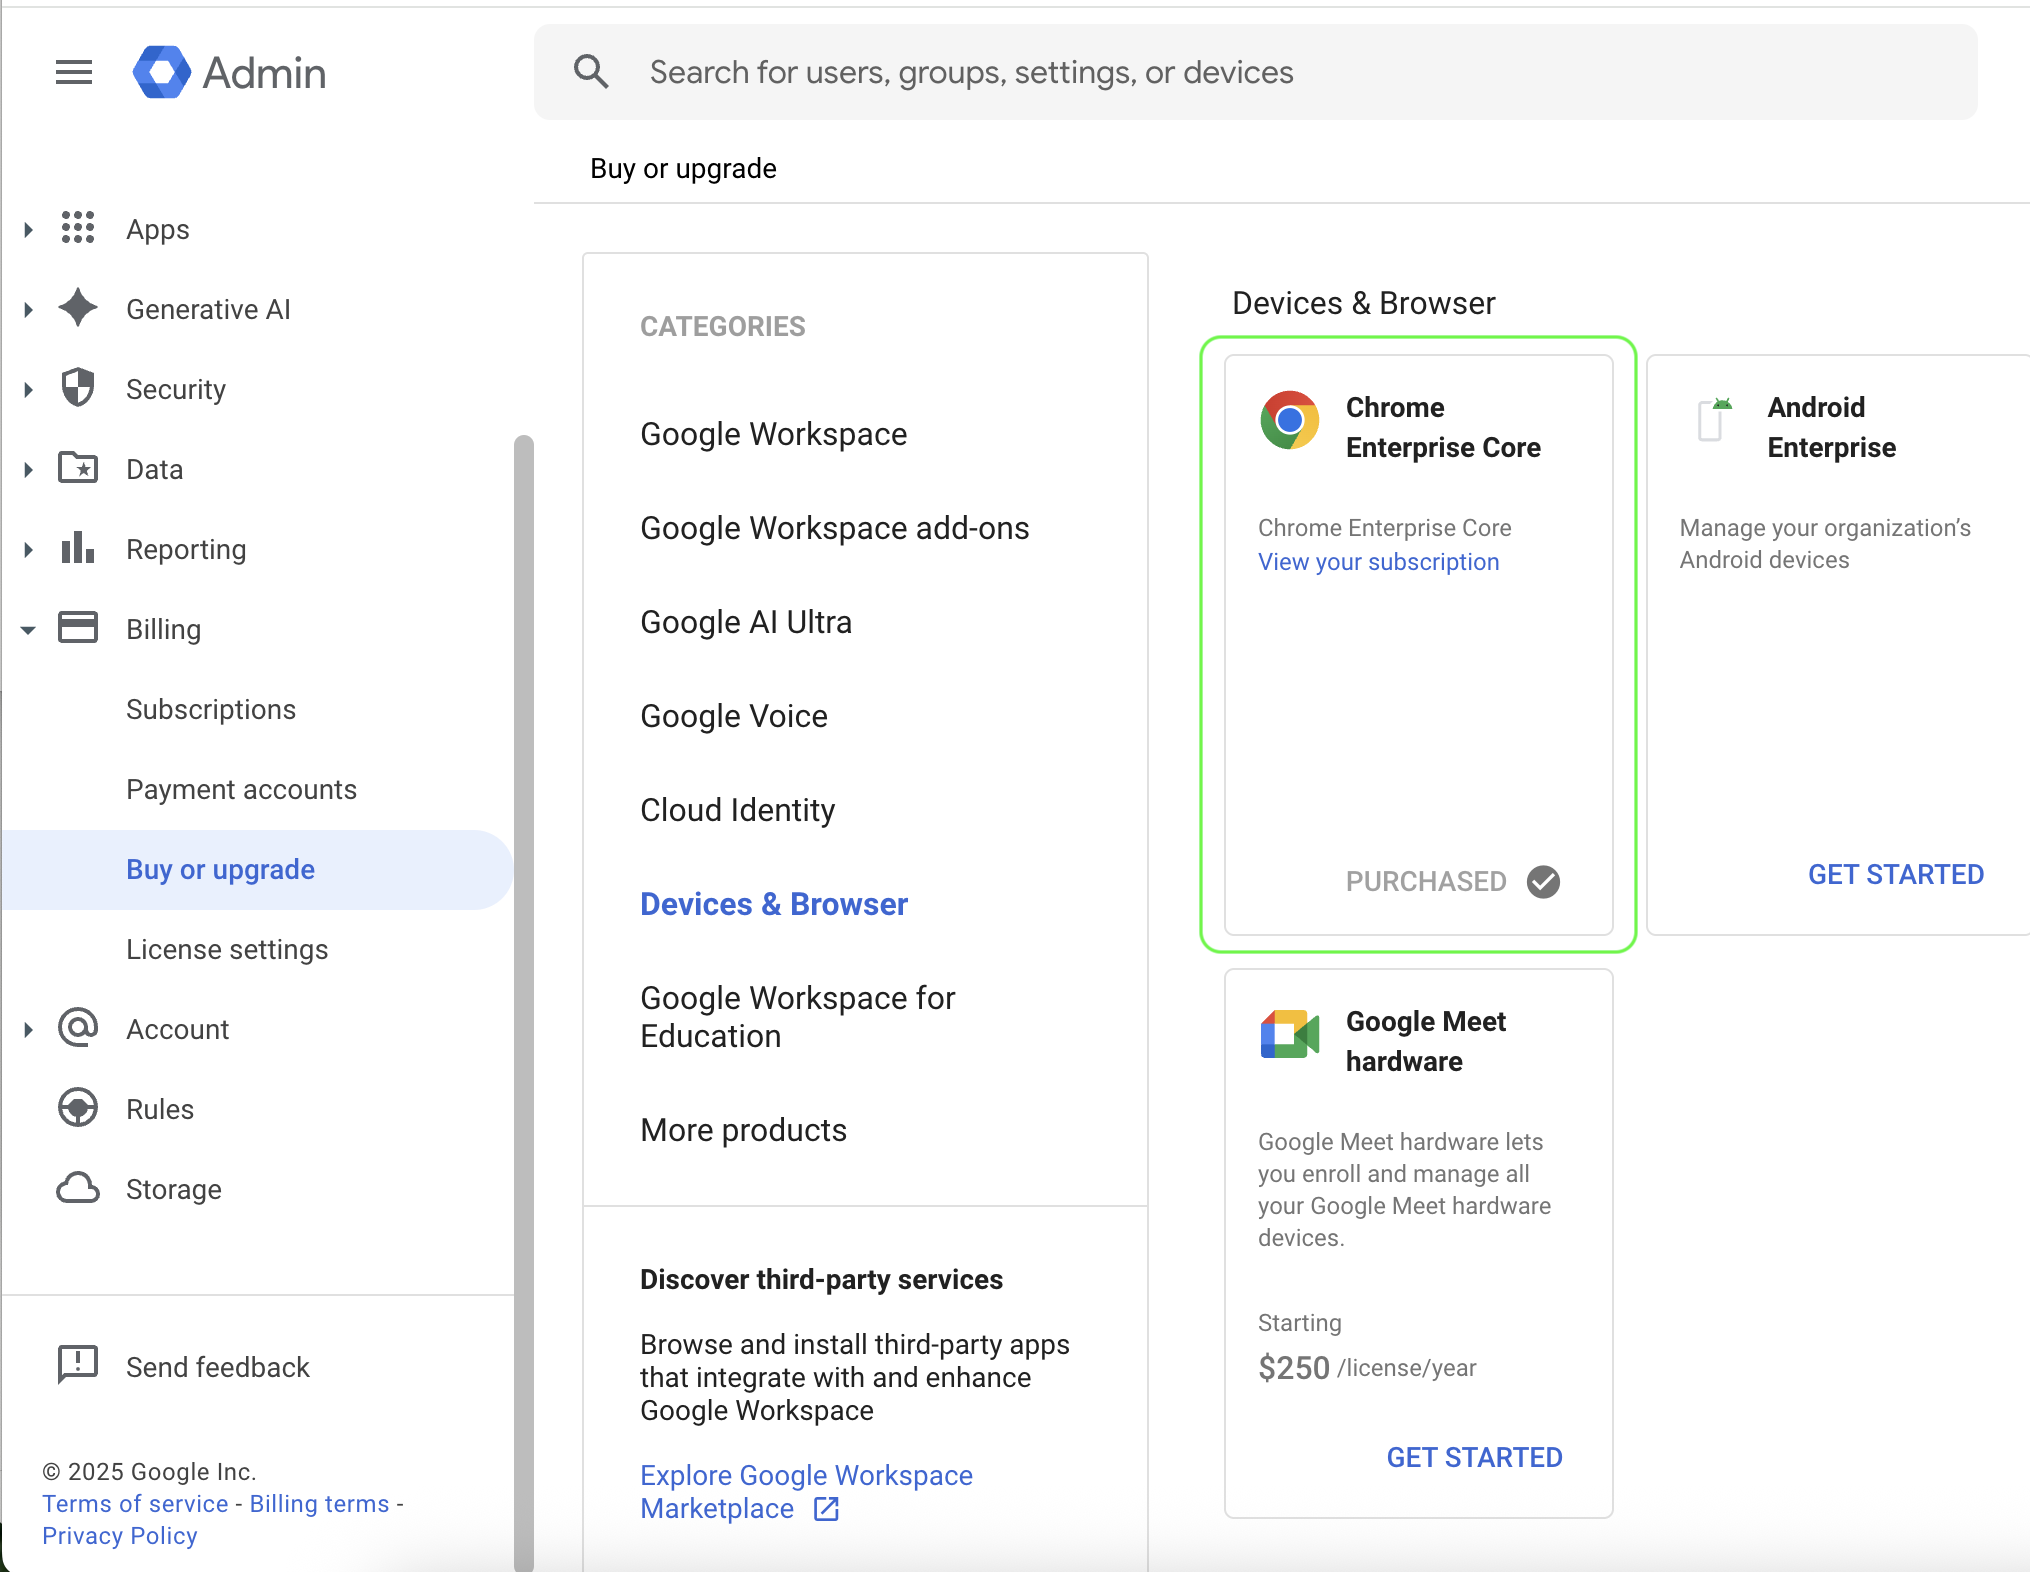The image size is (2030, 1572).
Task: Open Payment accounts under Billing
Action: coord(241,789)
